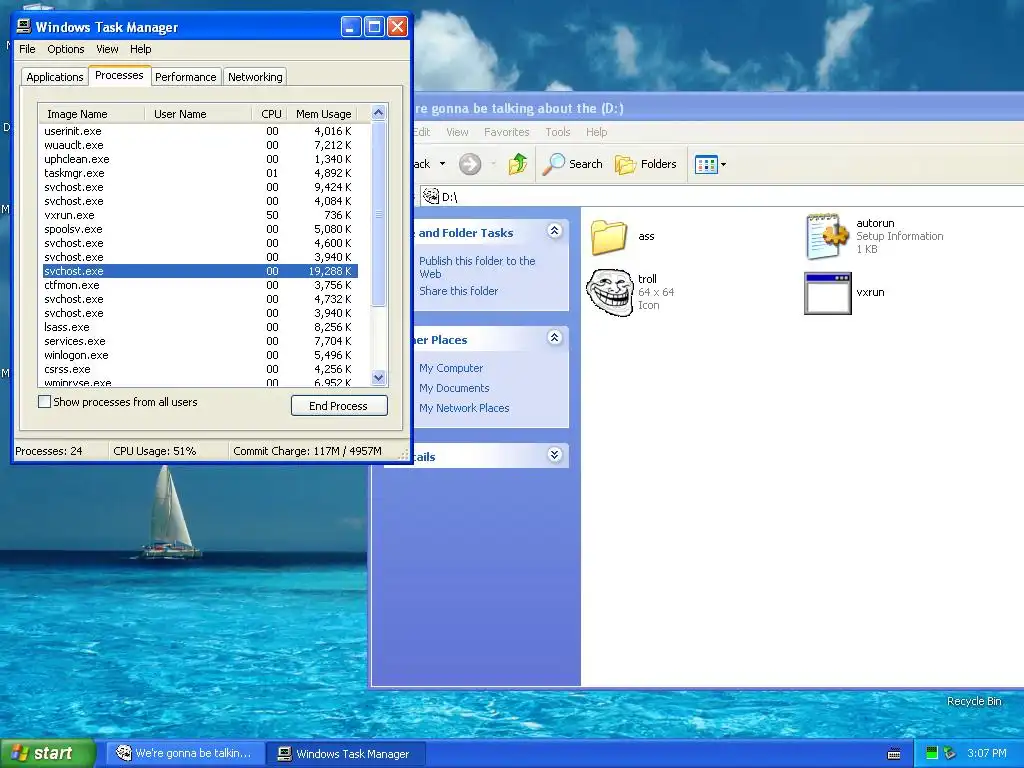Screen dimensions: 1024x768
Task: Click the keyboard icon on the taskbar
Action: (894, 754)
